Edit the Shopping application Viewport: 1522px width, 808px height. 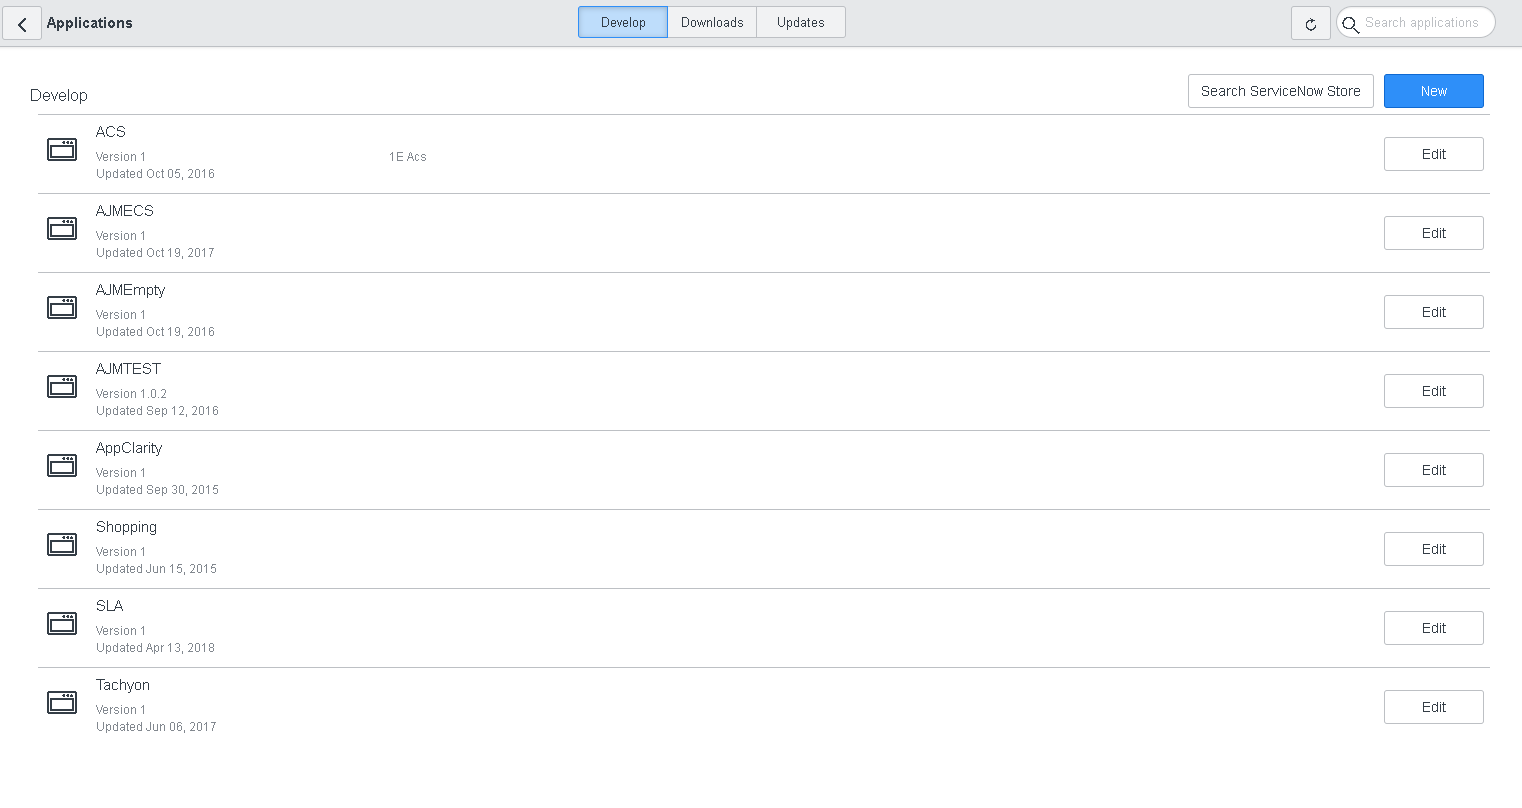pyautogui.click(x=1433, y=549)
